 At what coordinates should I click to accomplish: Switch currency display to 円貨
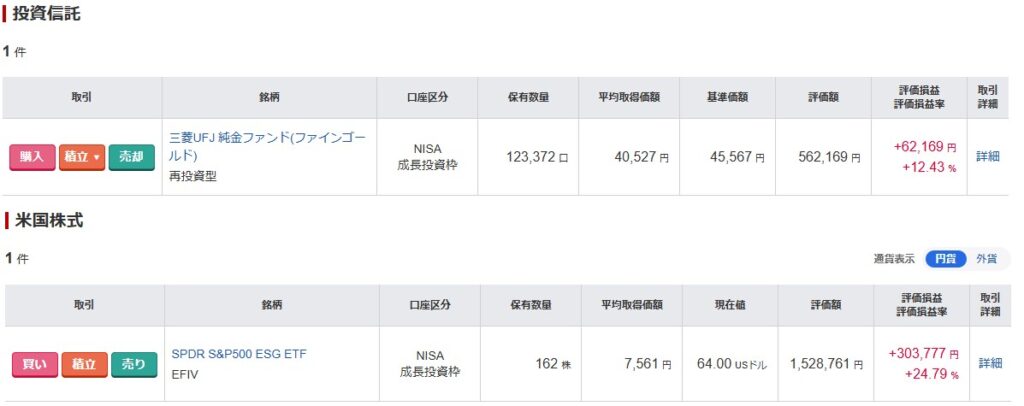point(945,259)
